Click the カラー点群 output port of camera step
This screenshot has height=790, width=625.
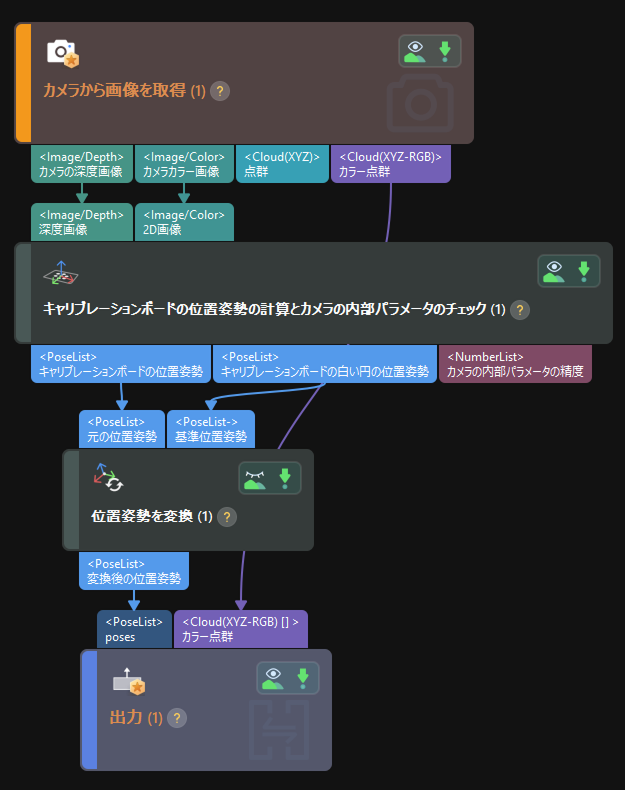tap(391, 164)
